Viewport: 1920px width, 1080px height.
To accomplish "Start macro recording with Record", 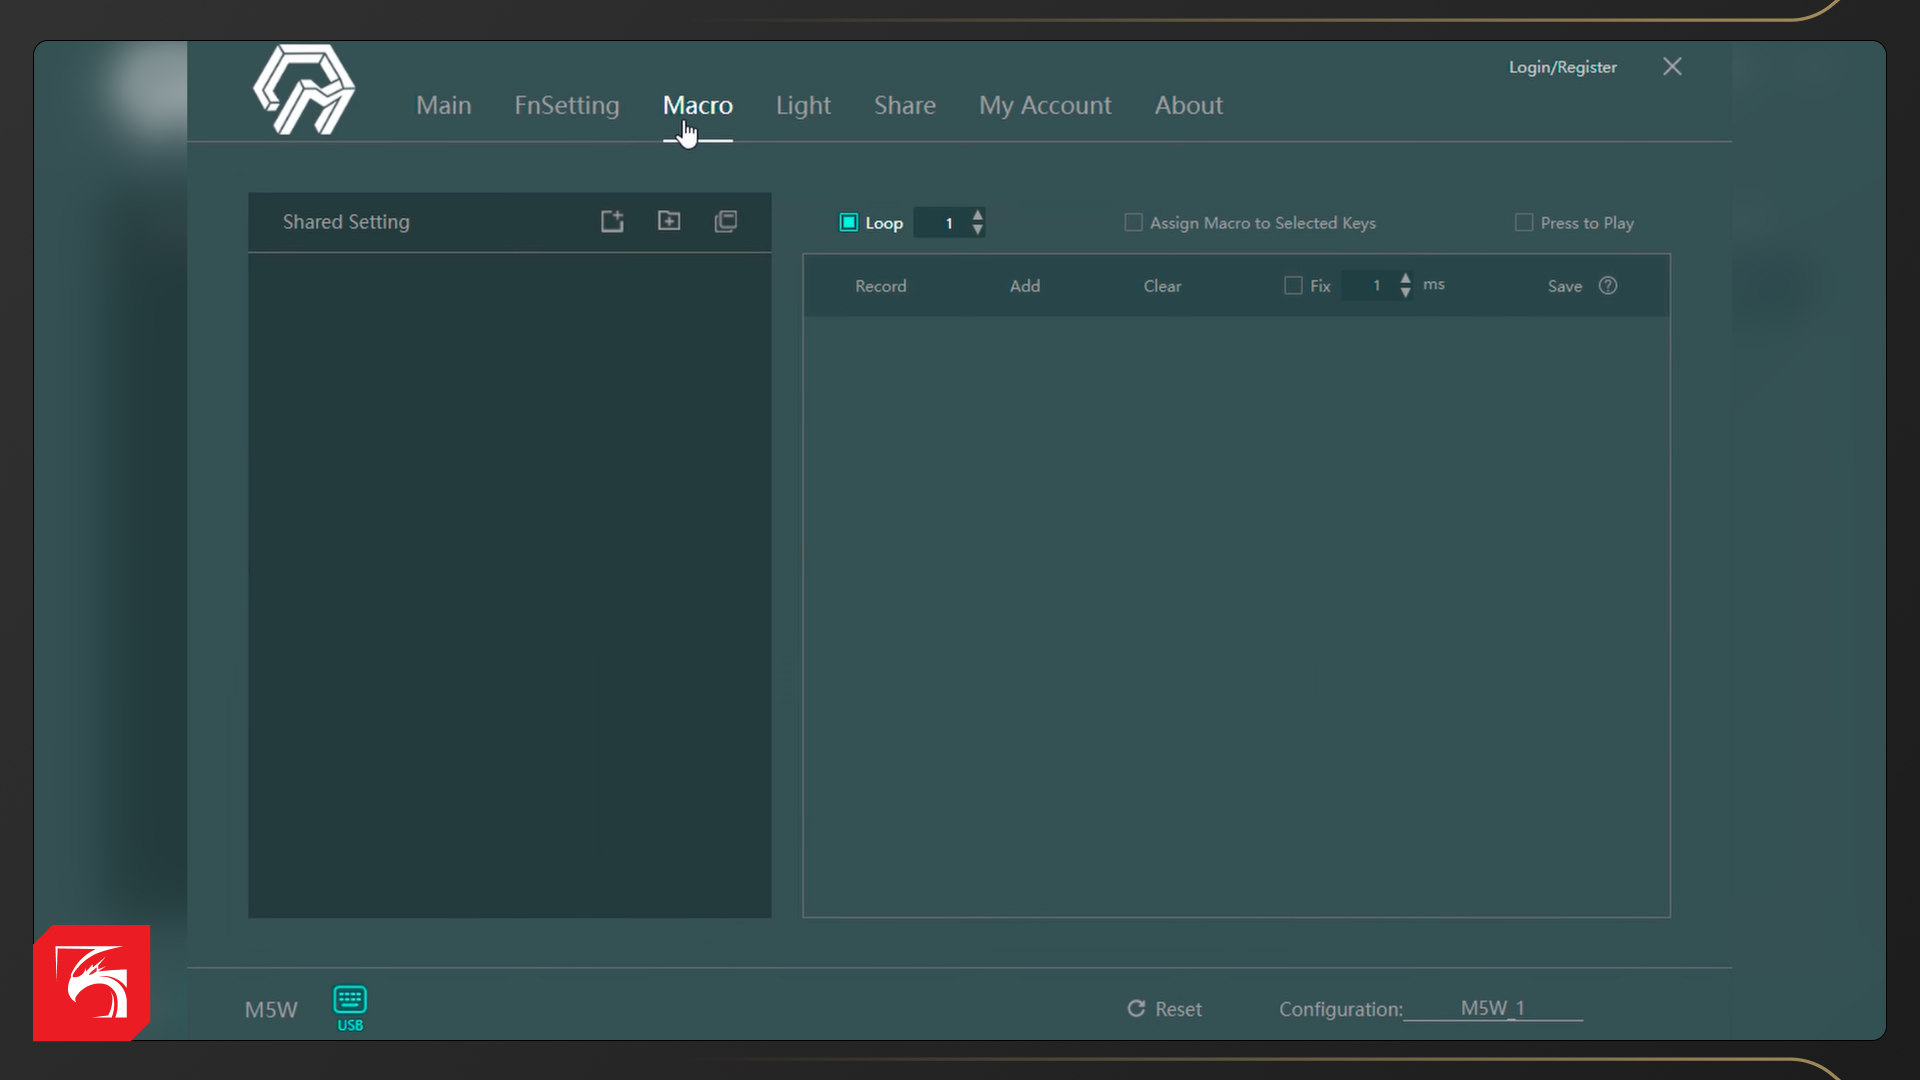I will tap(881, 286).
